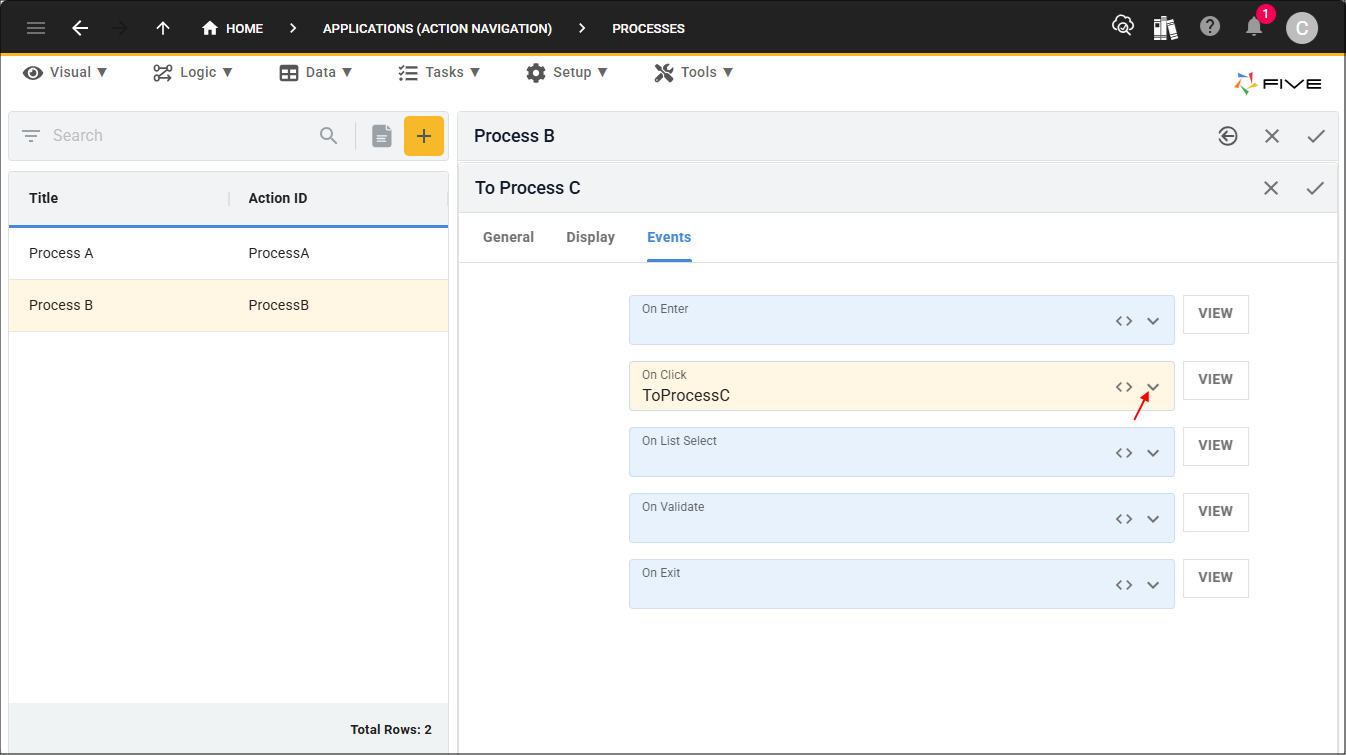Click the up arrow navigation icon
Viewport: 1346px width, 755px height.
coord(163,28)
